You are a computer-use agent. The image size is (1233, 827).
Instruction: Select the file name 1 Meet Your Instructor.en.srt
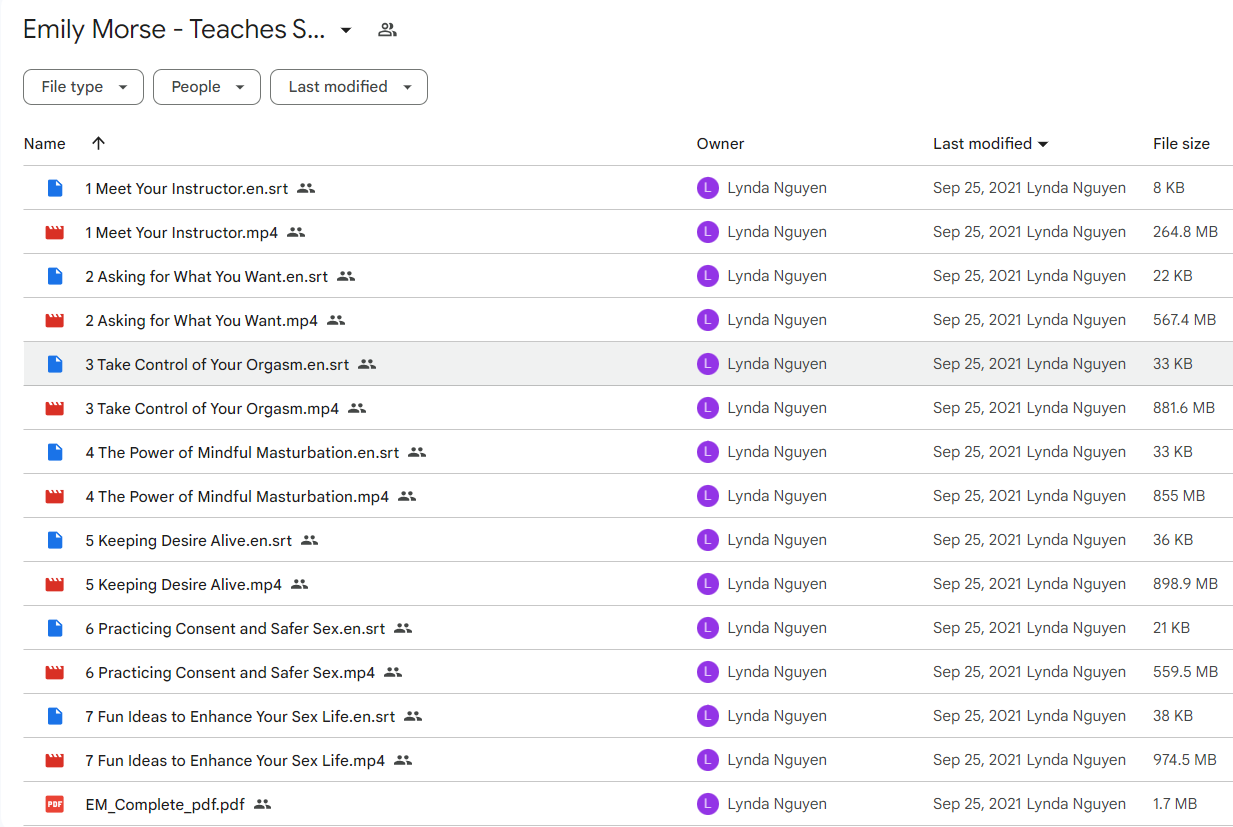click(187, 188)
